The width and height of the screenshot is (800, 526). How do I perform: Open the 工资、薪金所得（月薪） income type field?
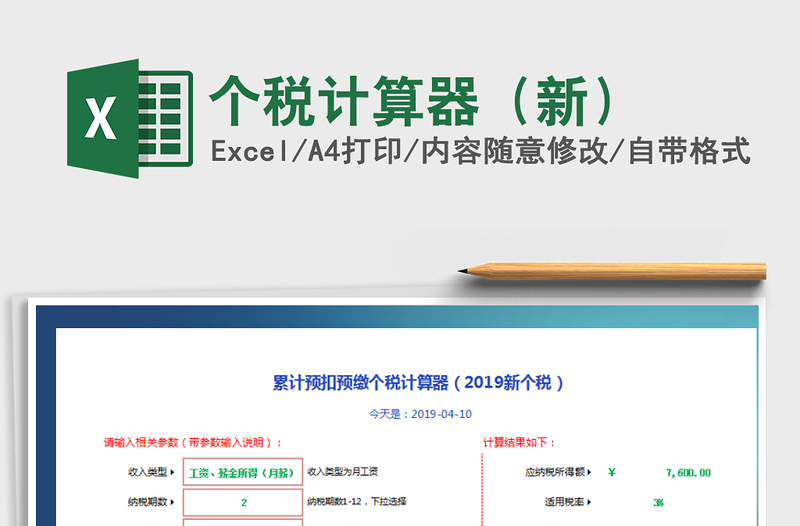243,472
